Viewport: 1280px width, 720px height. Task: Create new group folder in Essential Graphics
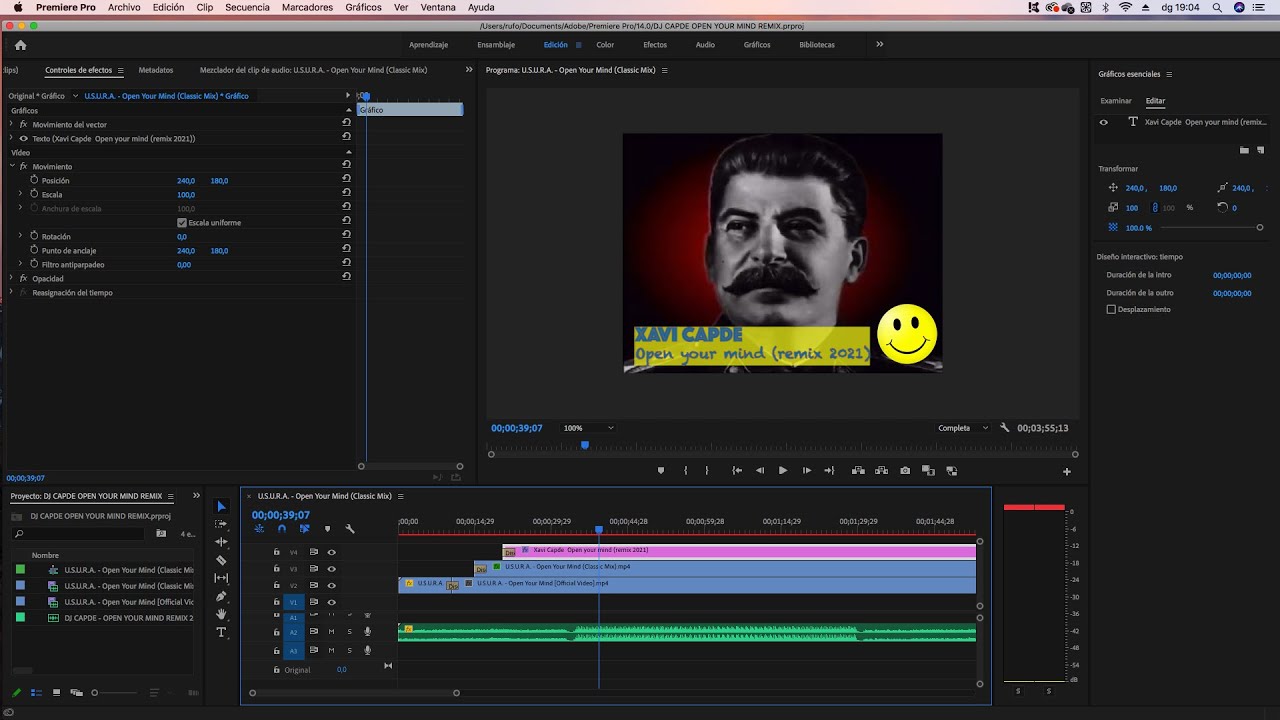(x=1244, y=150)
